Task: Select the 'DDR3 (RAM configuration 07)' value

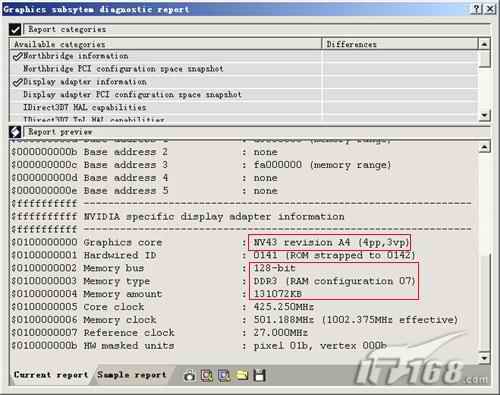Action: 334,281
